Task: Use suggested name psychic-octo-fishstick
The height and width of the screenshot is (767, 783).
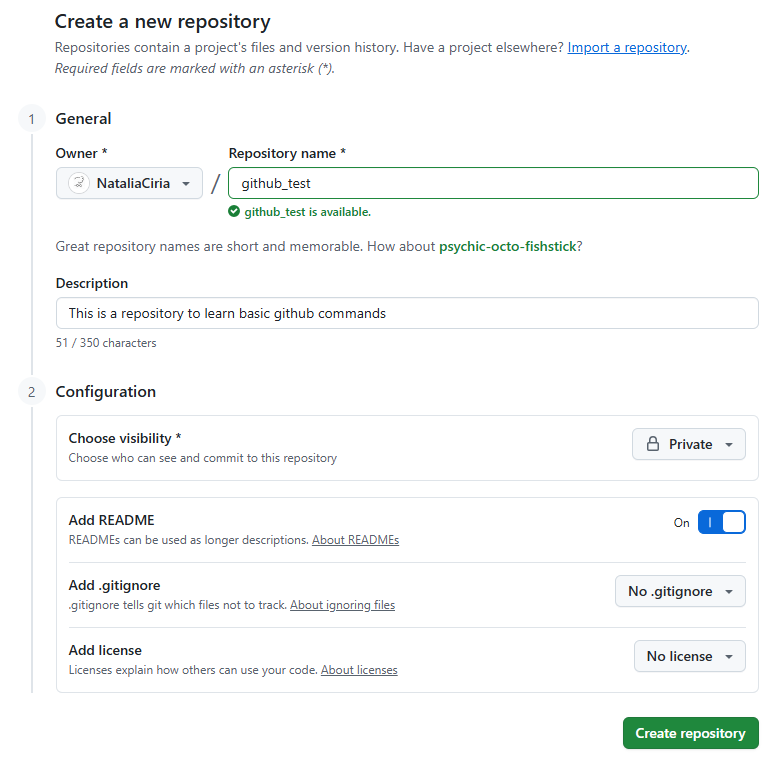Action: pyautogui.click(x=507, y=246)
